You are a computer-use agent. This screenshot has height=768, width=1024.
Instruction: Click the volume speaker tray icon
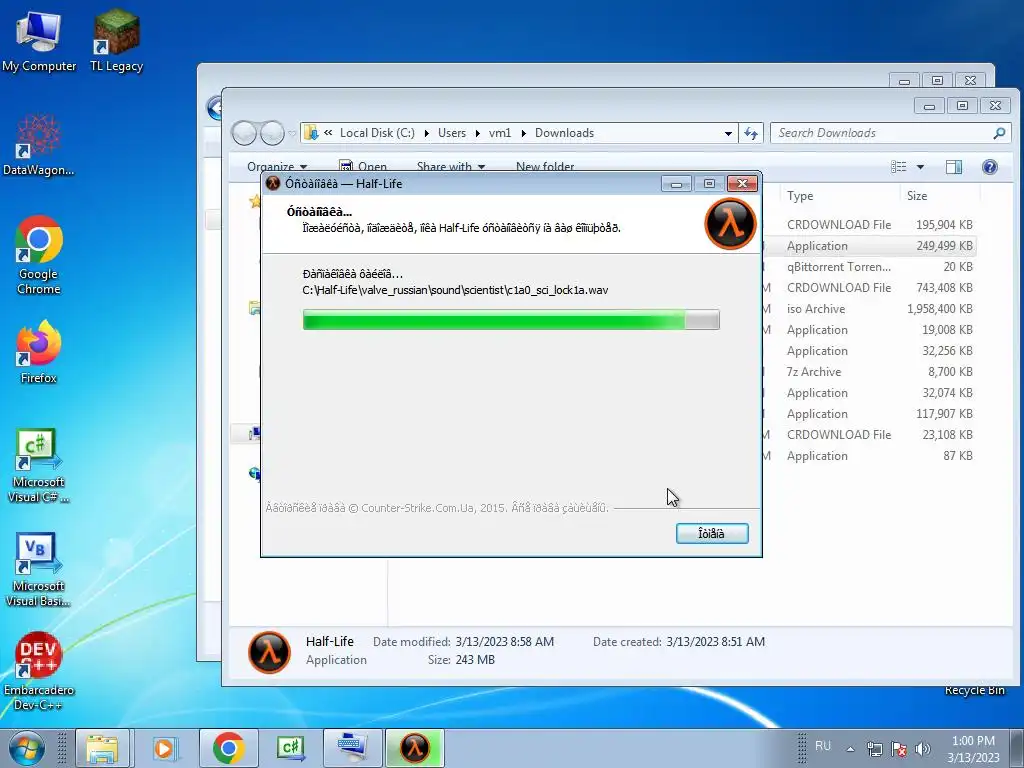(x=922, y=749)
